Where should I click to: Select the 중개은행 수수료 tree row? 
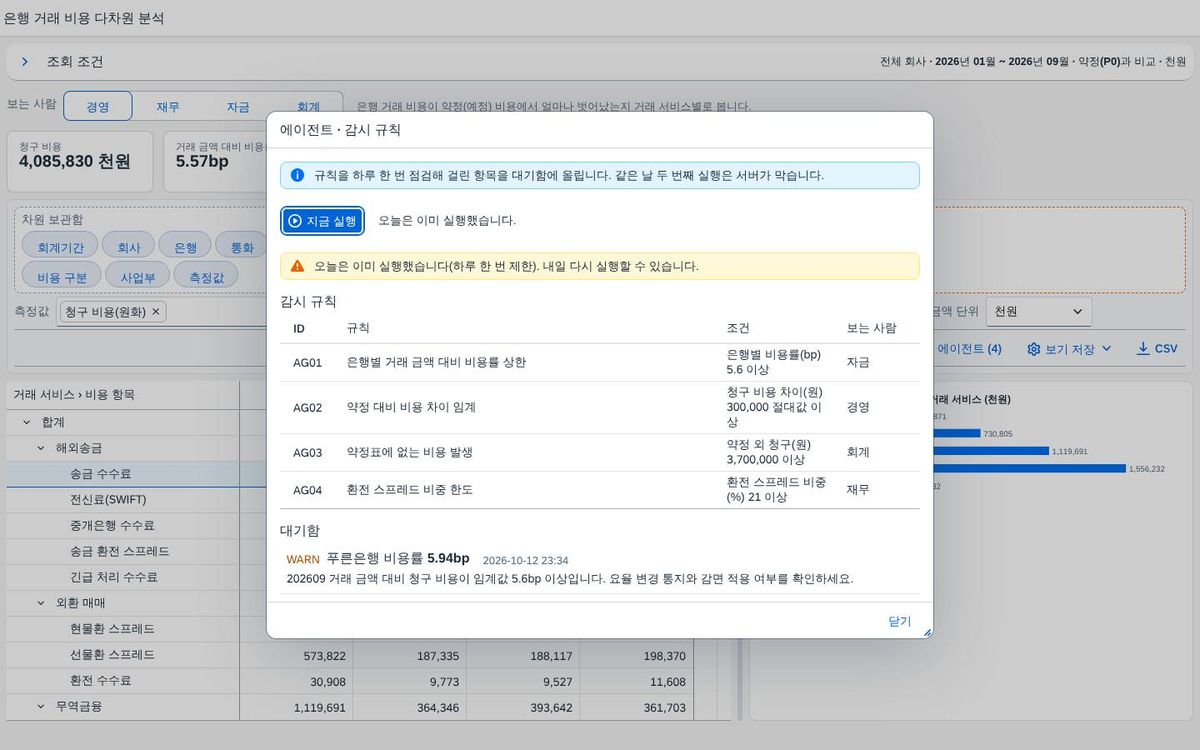pyautogui.click(x=123, y=526)
